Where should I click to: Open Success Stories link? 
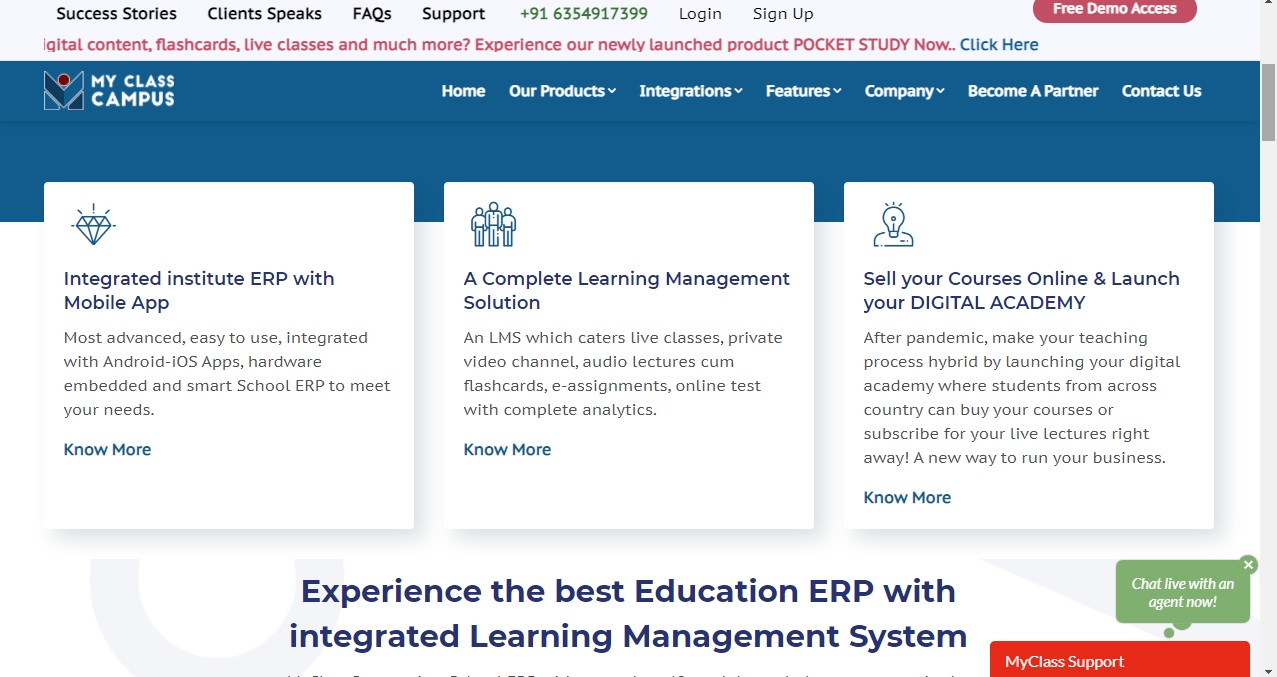pos(116,14)
